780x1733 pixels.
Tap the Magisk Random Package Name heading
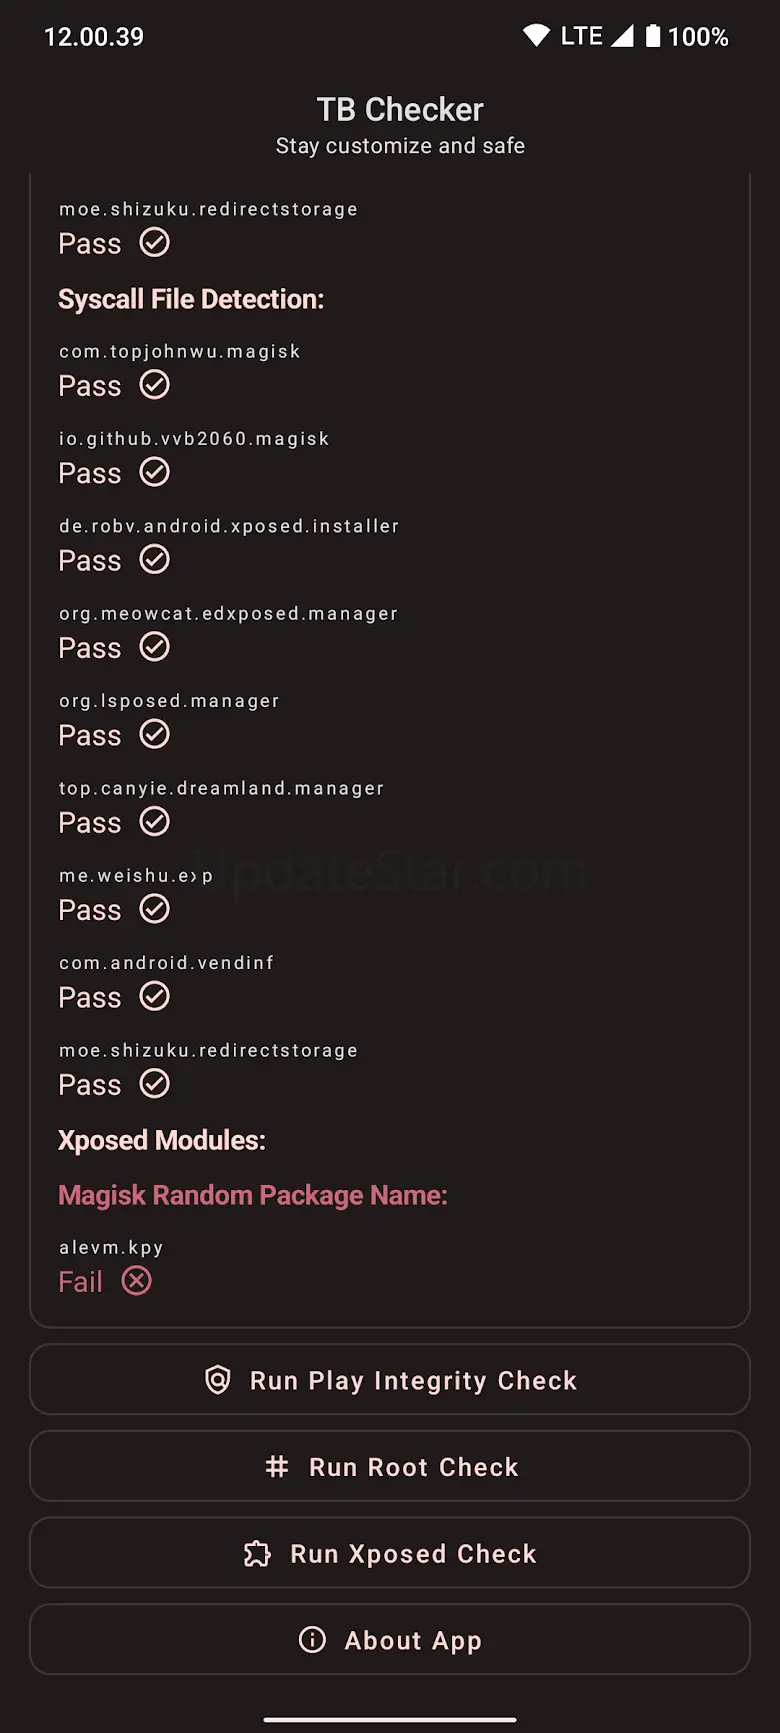[253, 1195]
